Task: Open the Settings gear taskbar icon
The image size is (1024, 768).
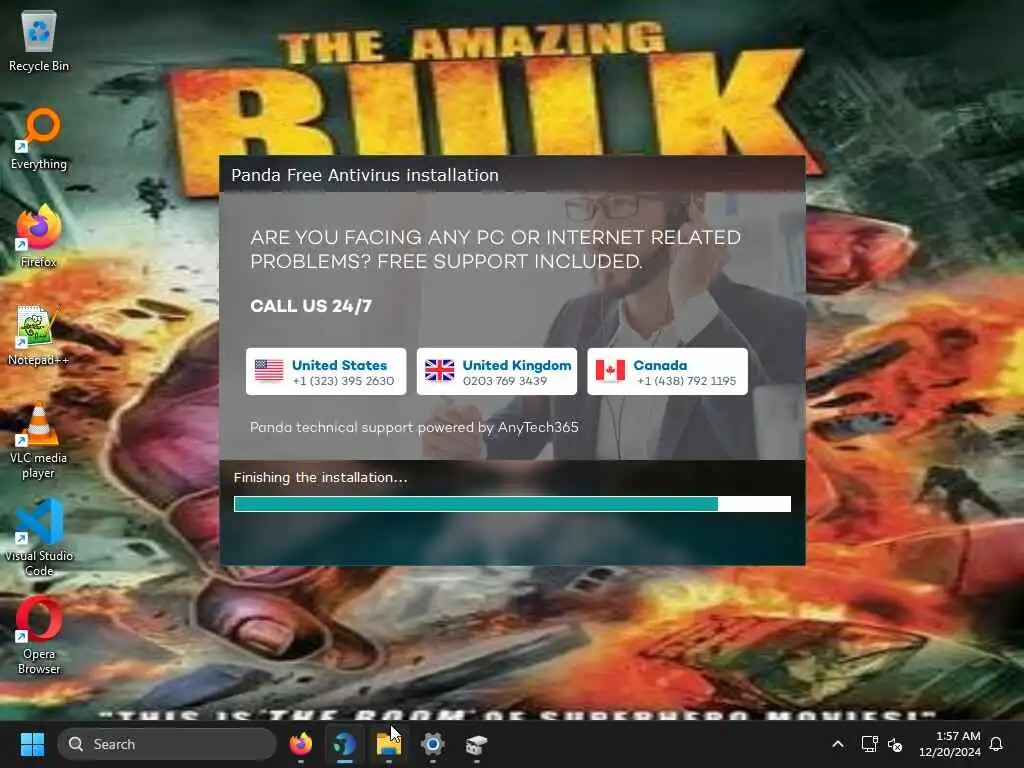Action: (x=432, y=744)
